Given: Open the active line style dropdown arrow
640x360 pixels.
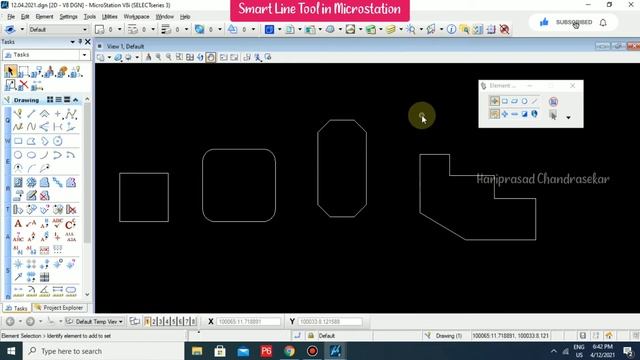Looking at the screenshot, I should [153, 29].
